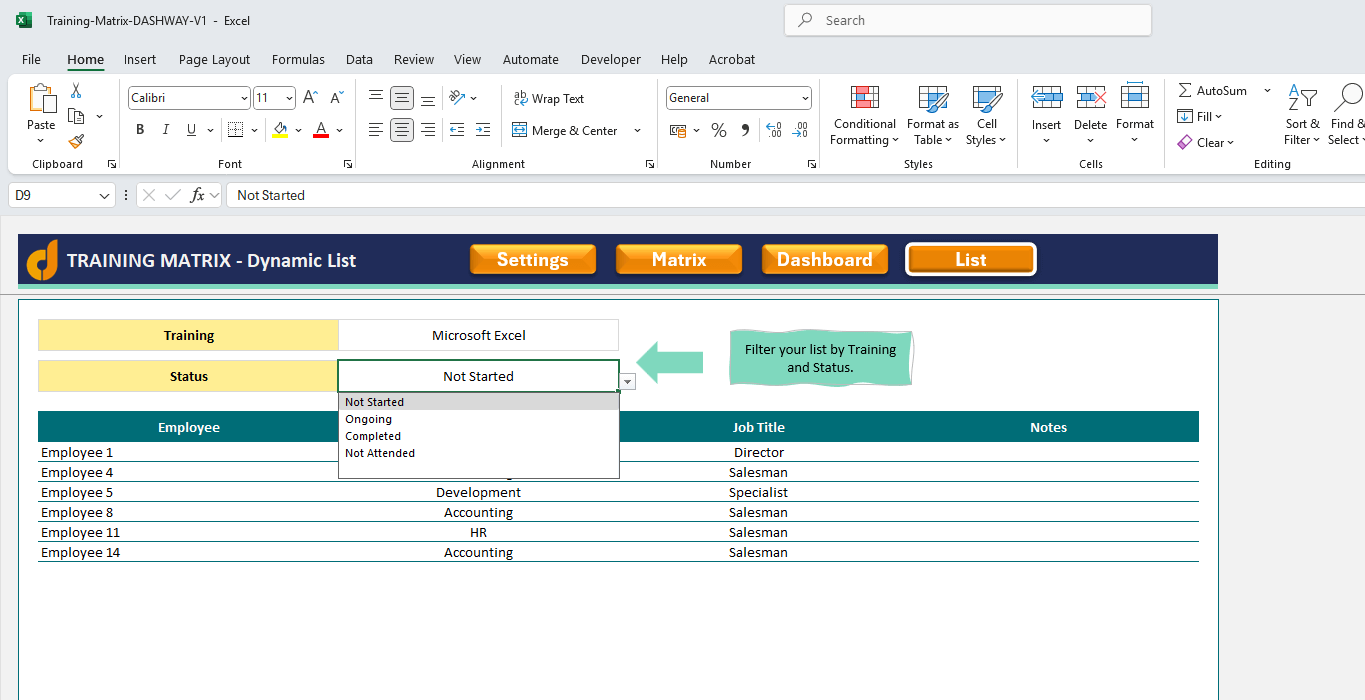Apply Borders to the cell
This screenshot has height=700, width=1365.
236,130
